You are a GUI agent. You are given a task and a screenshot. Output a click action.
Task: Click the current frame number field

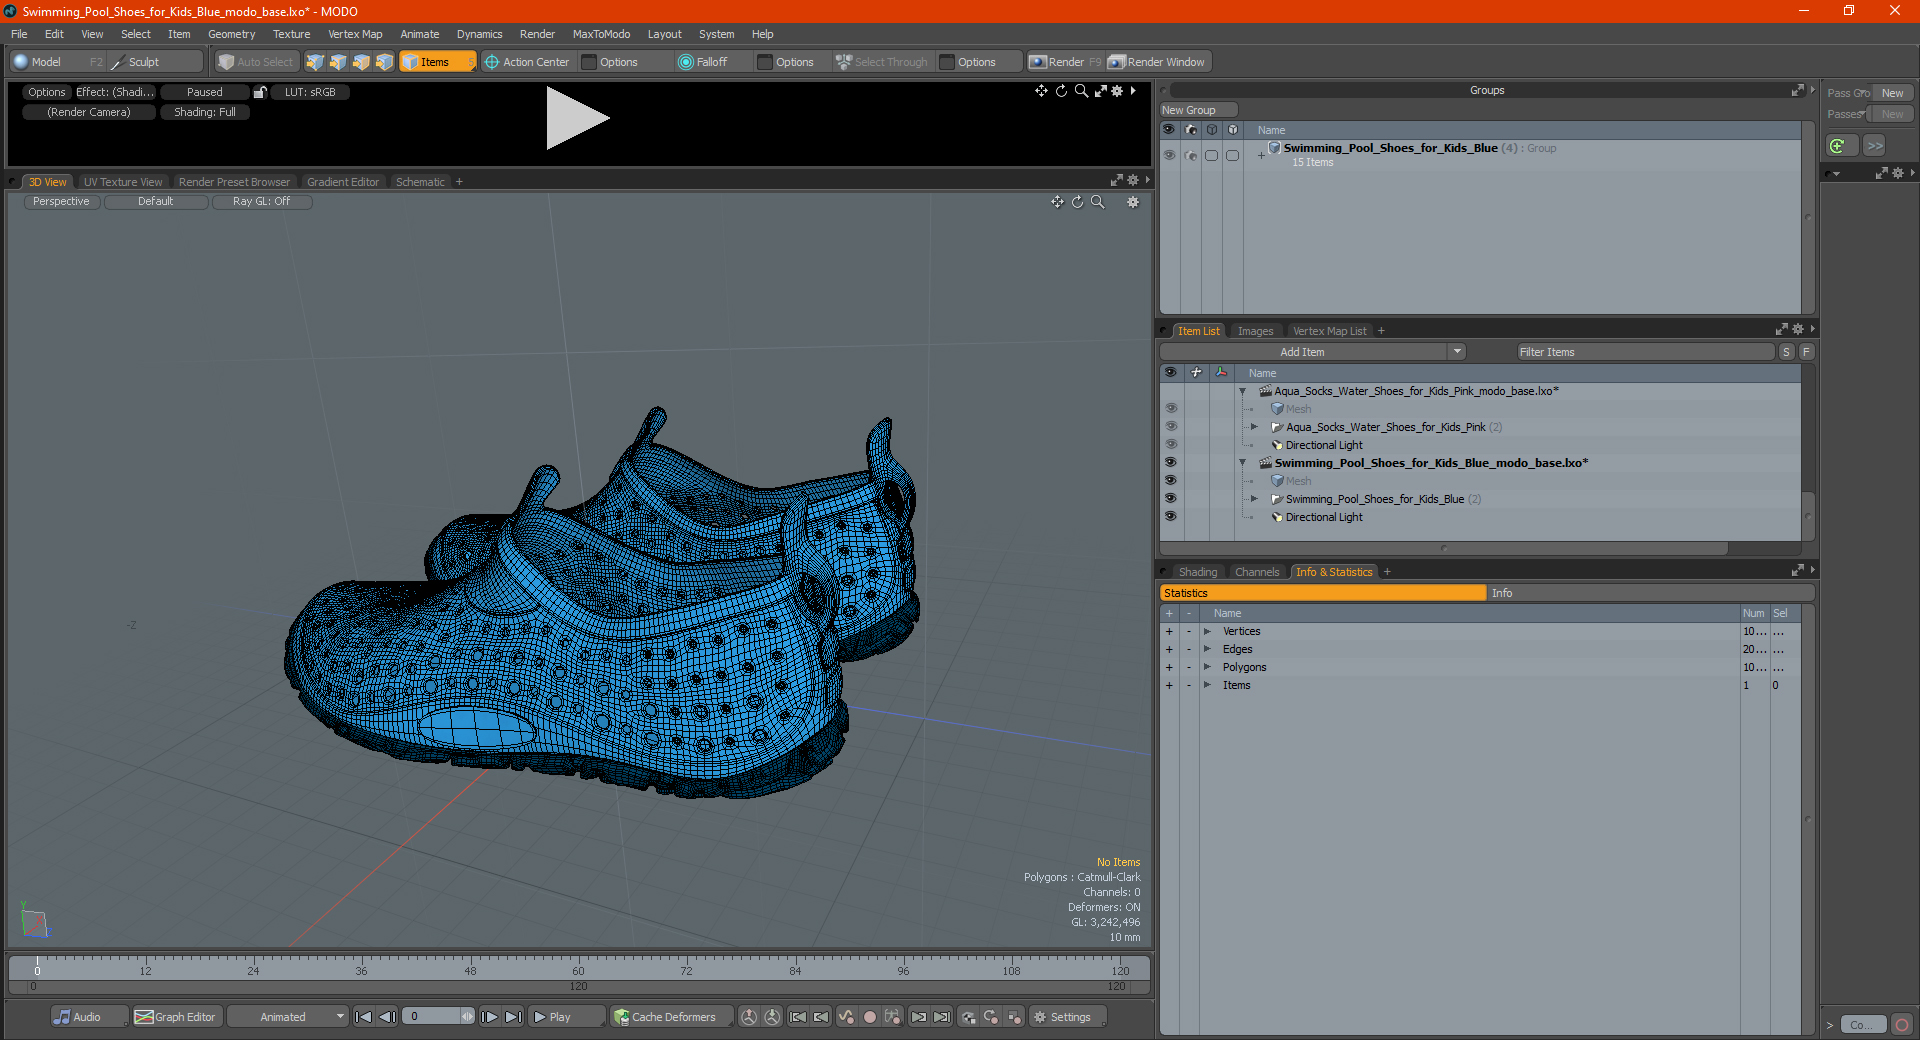432,1017
